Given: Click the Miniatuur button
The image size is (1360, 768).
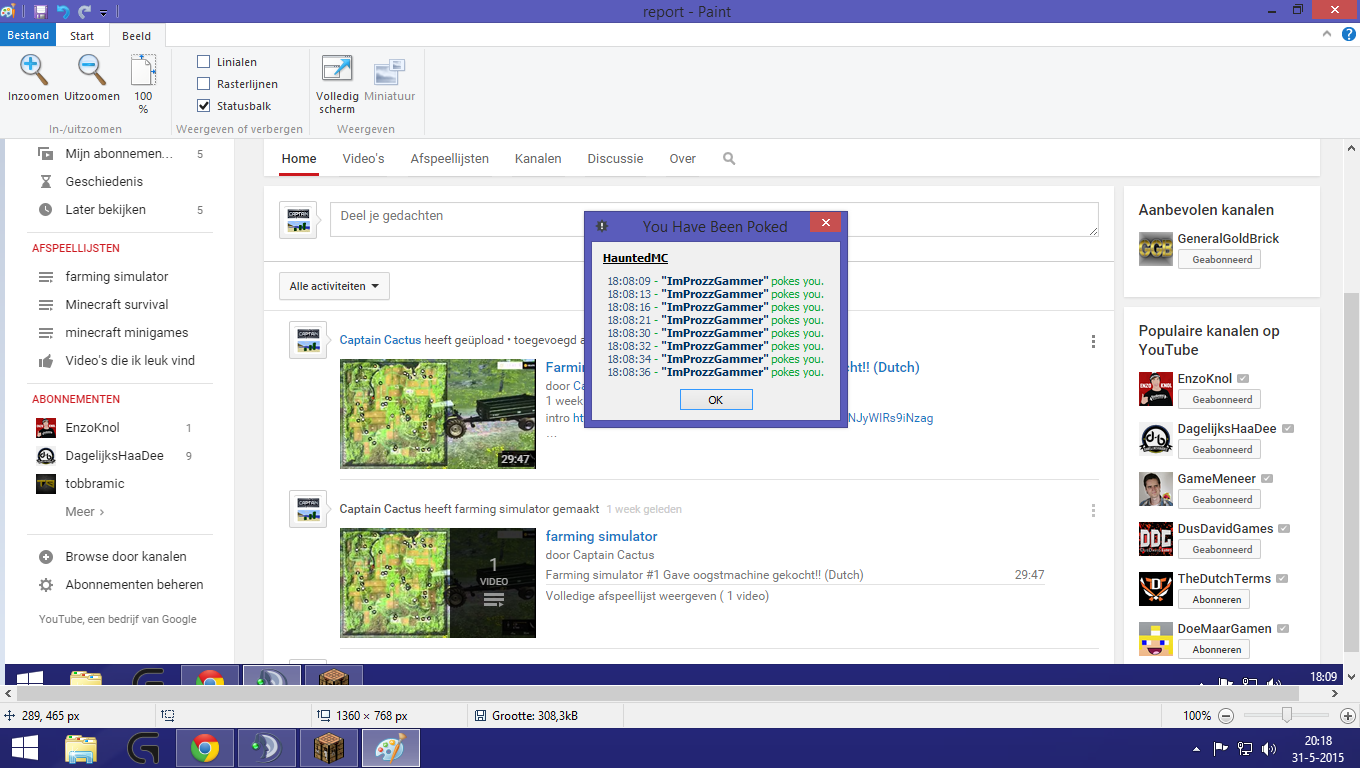Looking at the screenshot, I should coord(389,80).
